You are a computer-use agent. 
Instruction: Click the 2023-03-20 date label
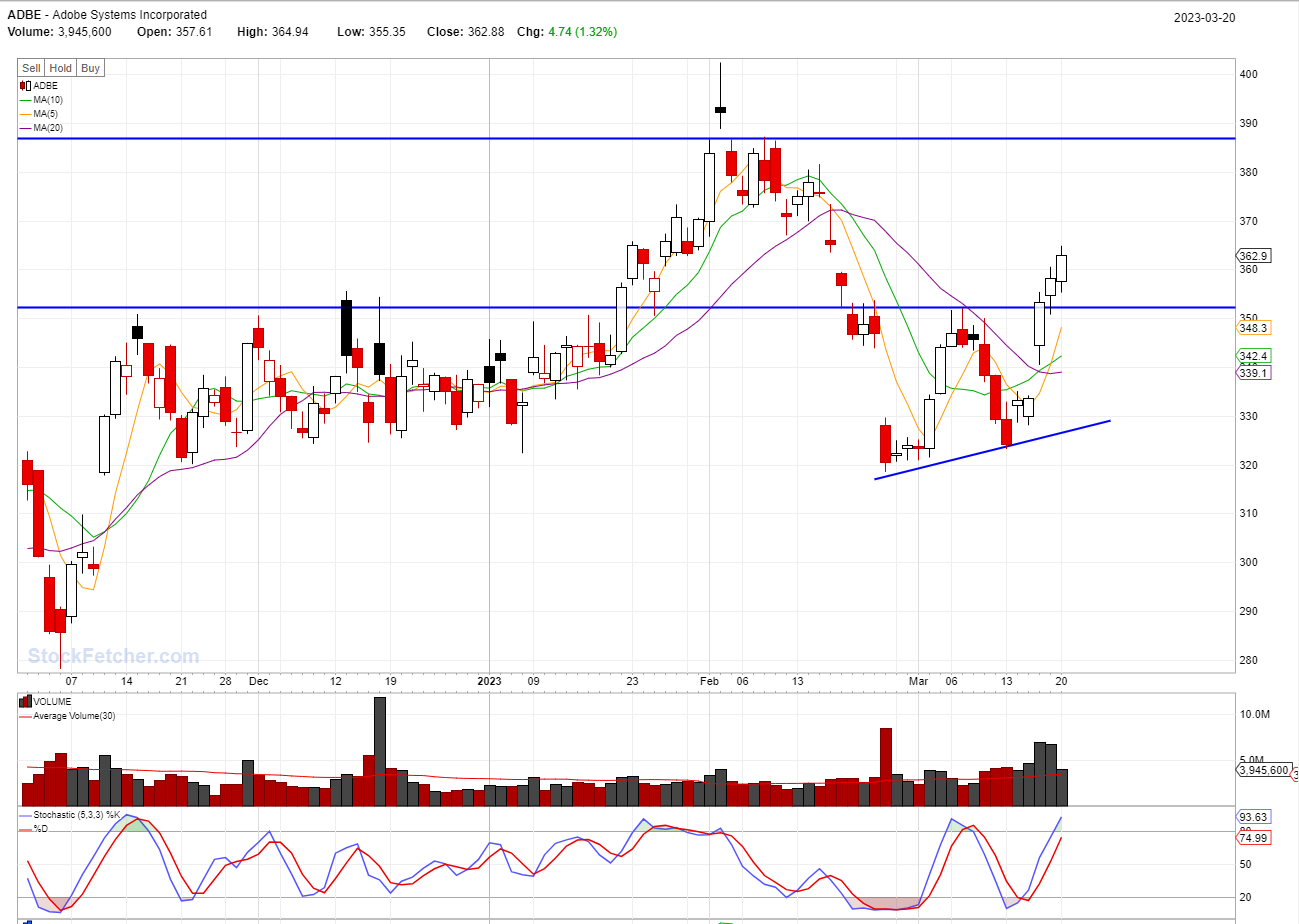[1207, 17]
